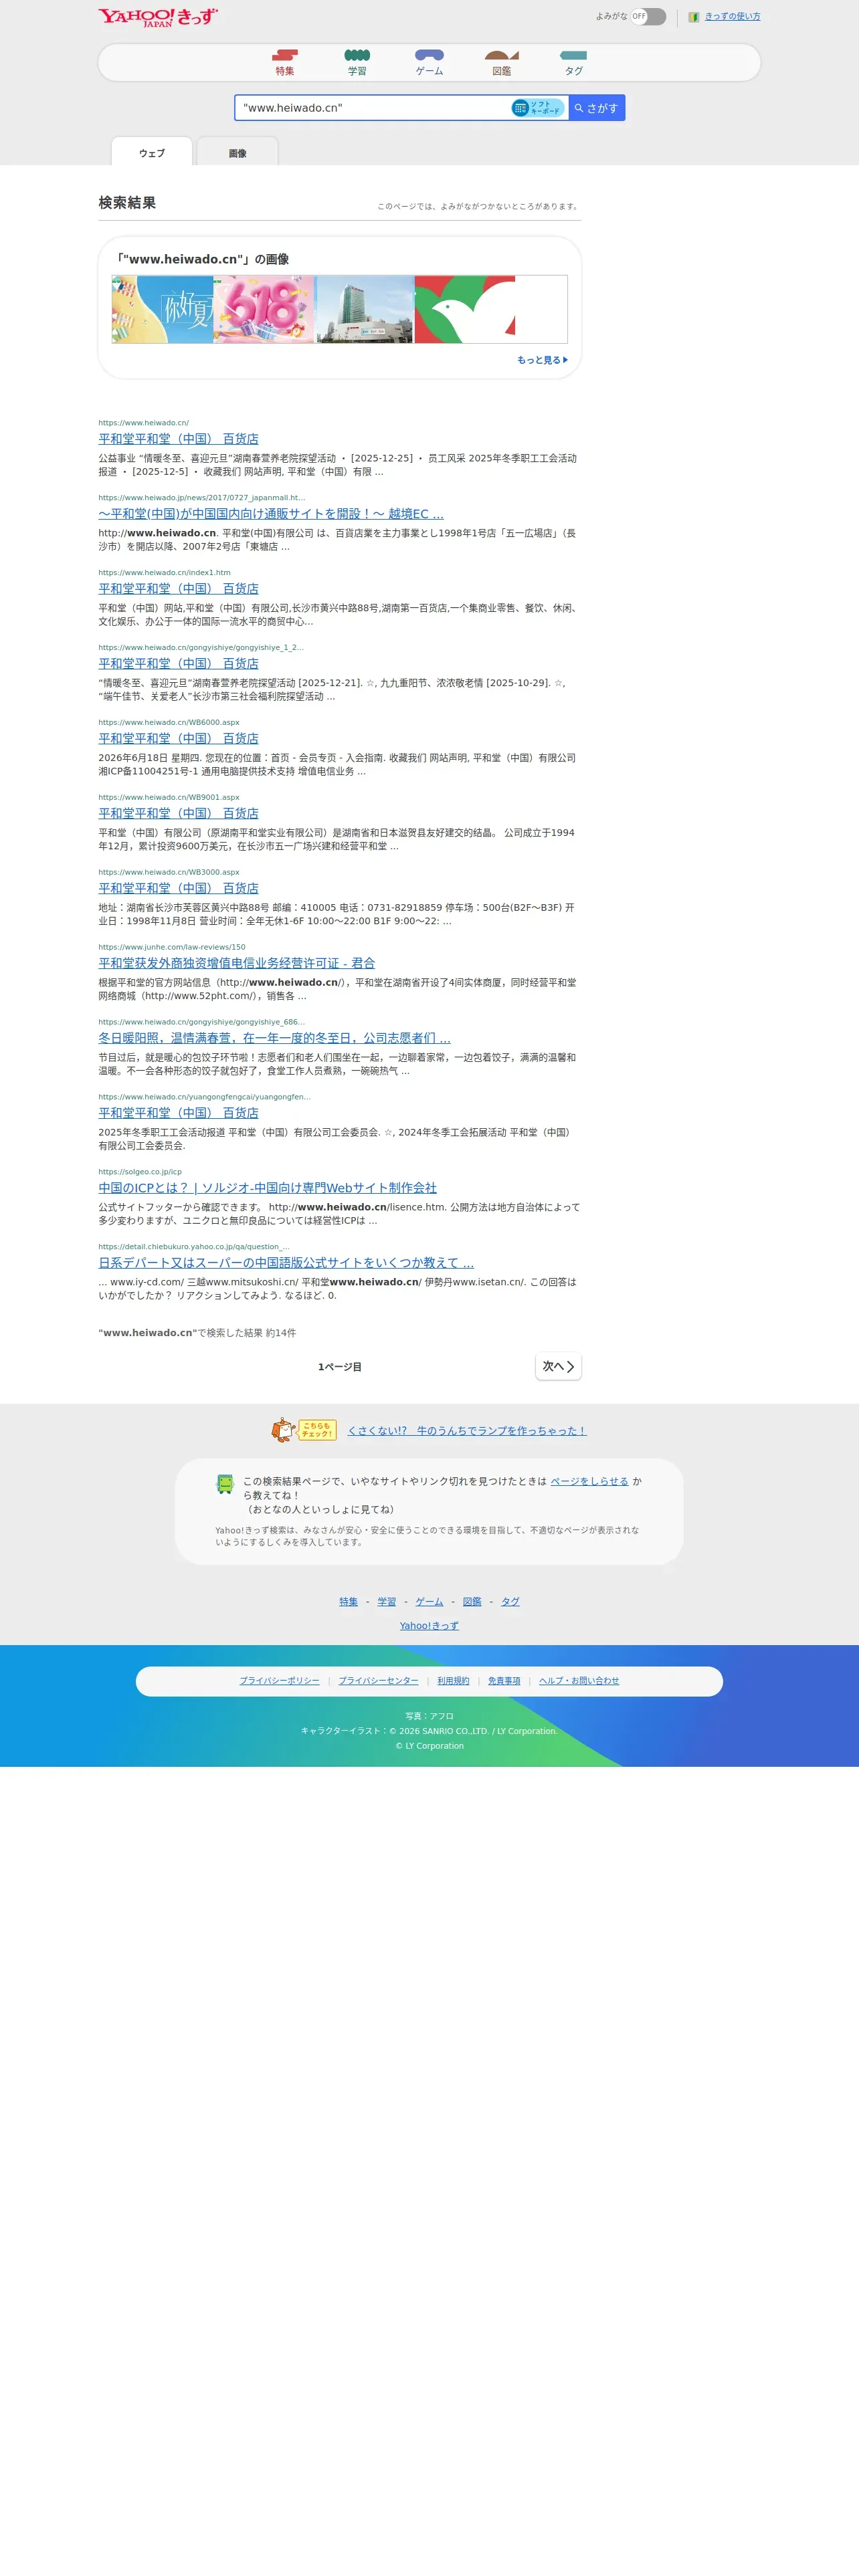Image resolution: width=859 pixels, height=2576 pixels.
Task: Open the タグ link in the footer
Action: point(510,1601)
